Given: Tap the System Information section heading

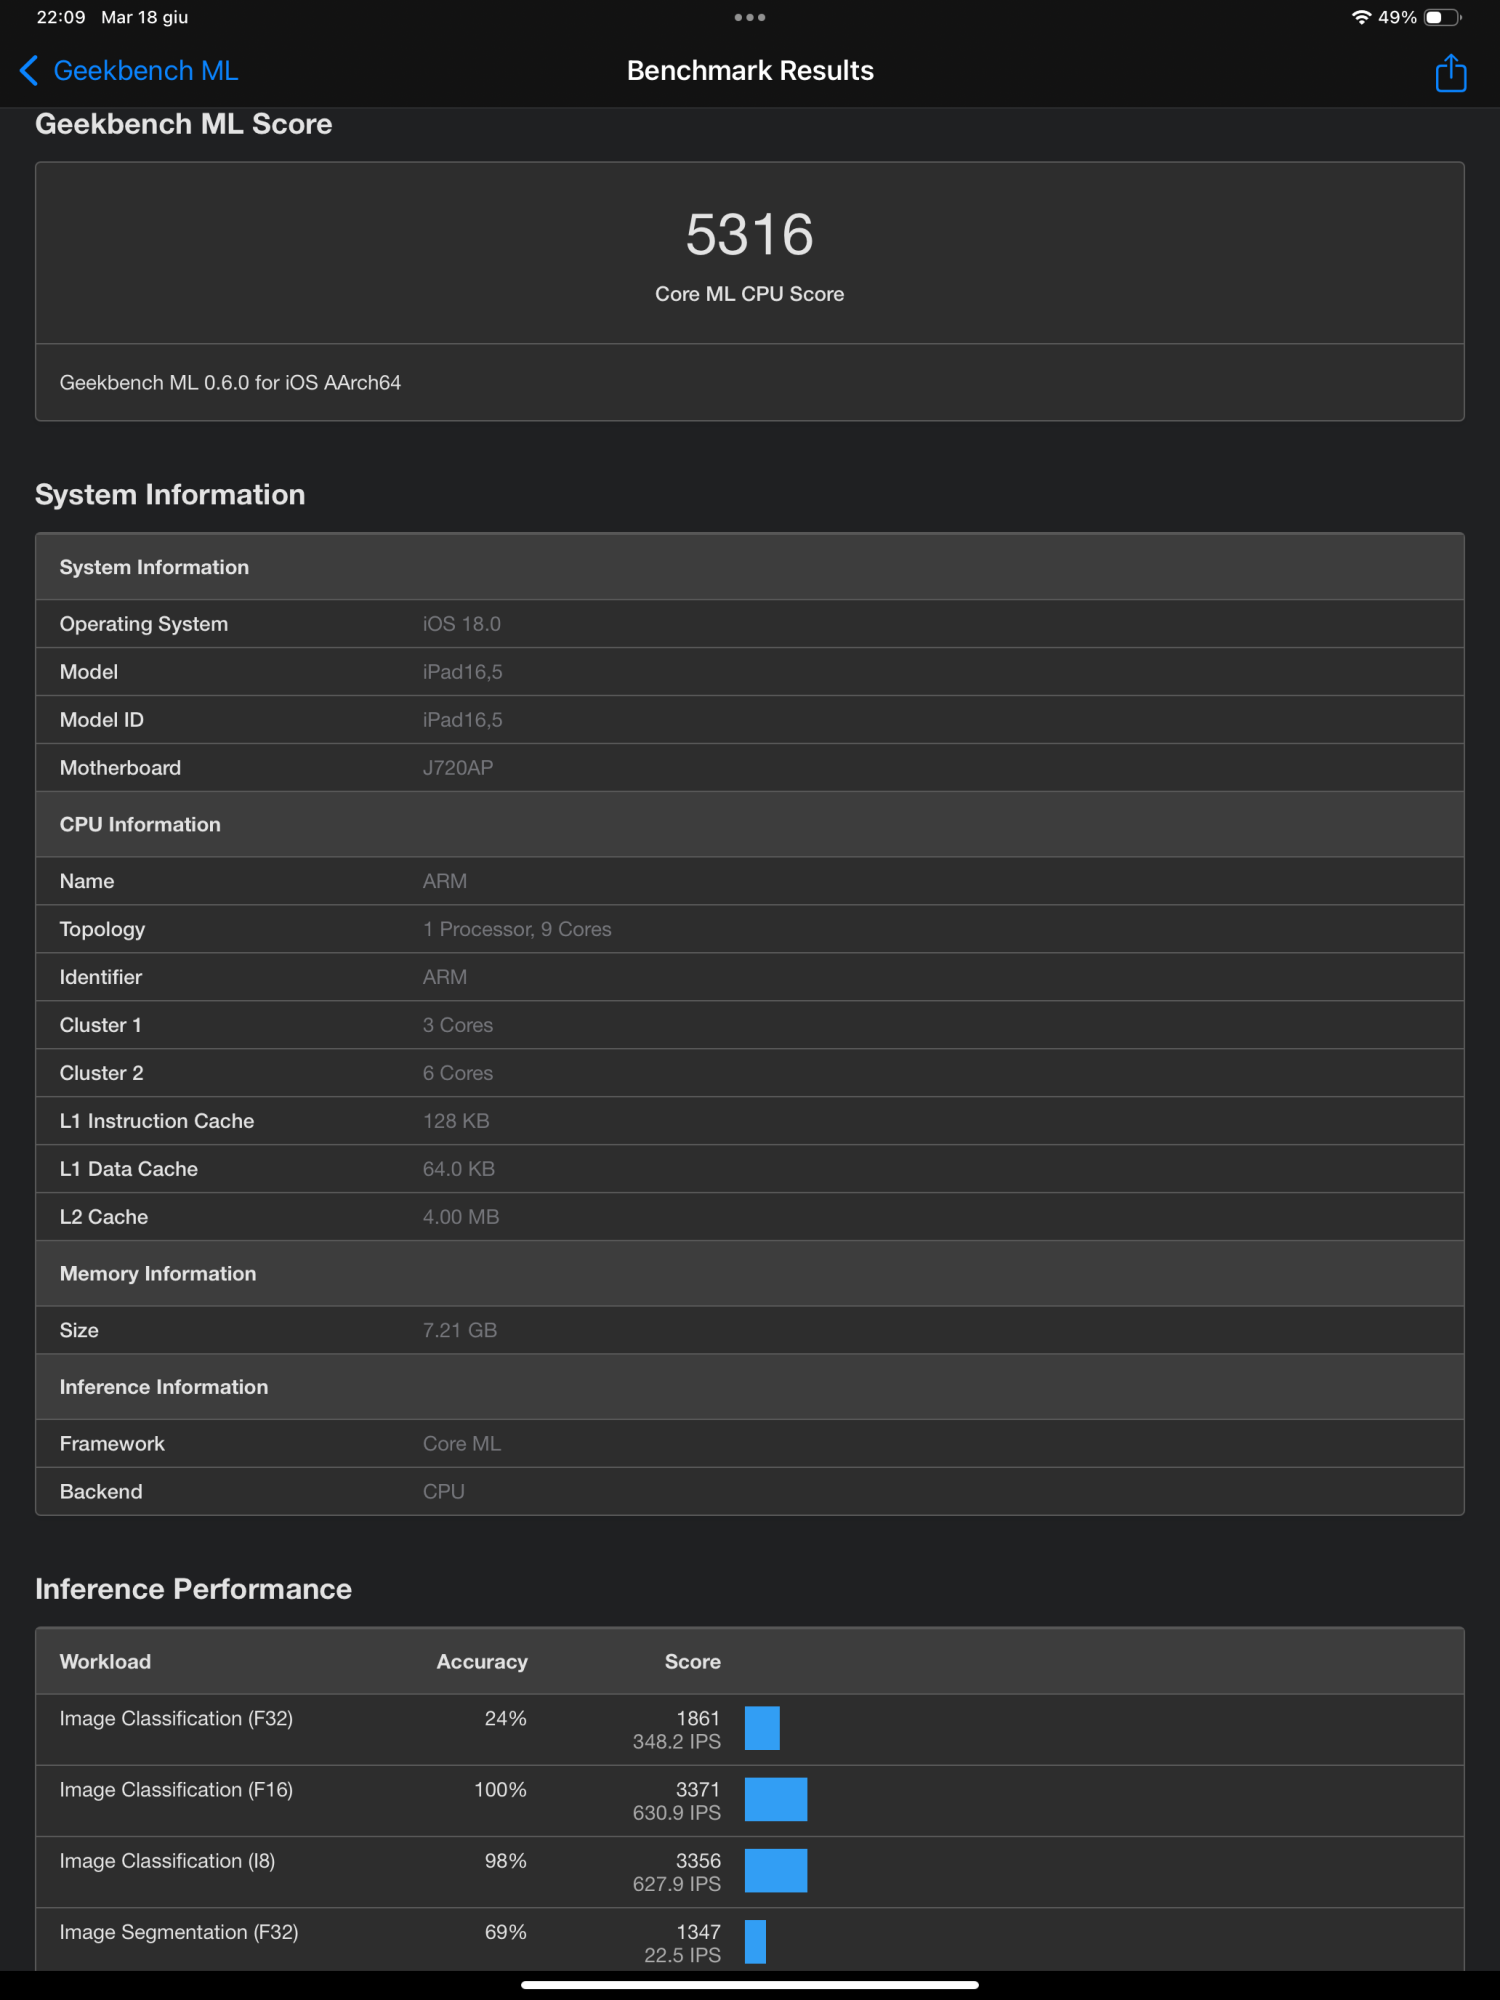Looking at the screenshot, I should point(170,495).
